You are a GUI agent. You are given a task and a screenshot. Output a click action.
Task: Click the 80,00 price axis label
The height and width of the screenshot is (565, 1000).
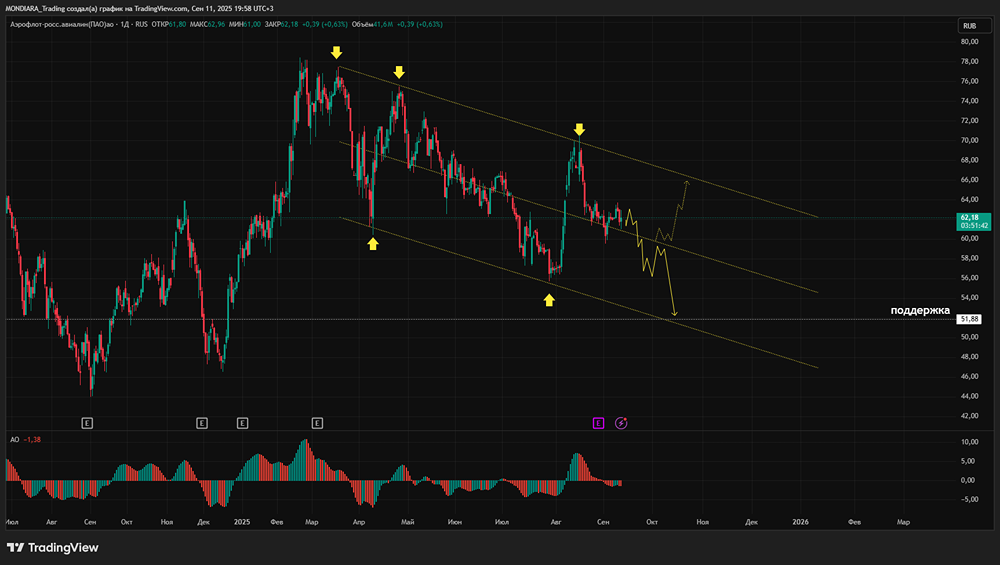tap(969, 41)
